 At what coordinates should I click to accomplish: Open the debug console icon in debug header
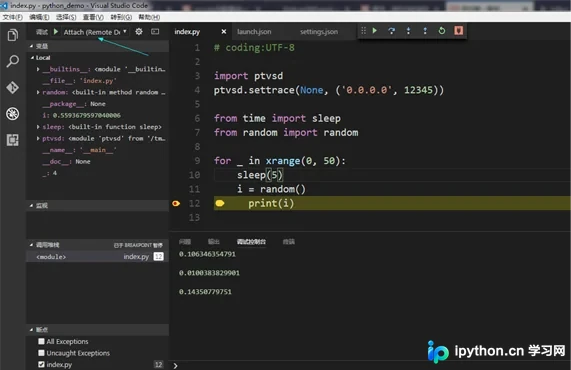click(155, 32)
